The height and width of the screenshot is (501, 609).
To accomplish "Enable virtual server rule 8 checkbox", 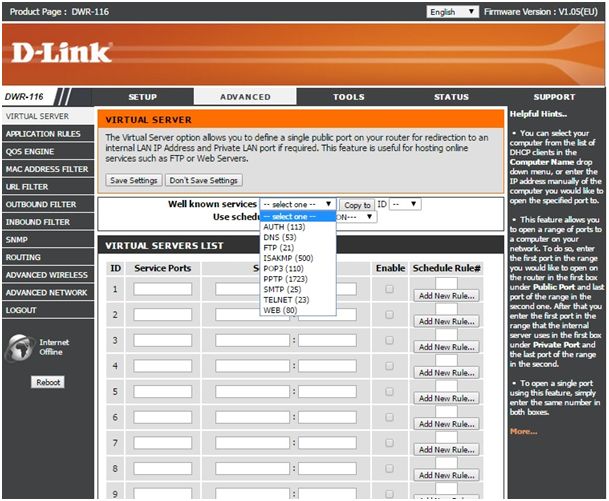I will pyautogui.click(x=389, y=468).
